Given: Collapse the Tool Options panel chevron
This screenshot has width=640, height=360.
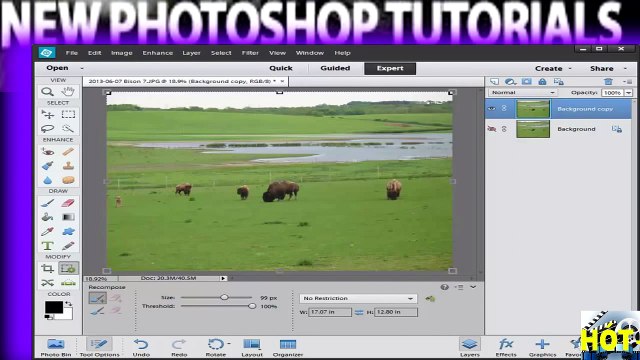Looking at the screenshot, I should pyautogui.click(x=473, y=287).
